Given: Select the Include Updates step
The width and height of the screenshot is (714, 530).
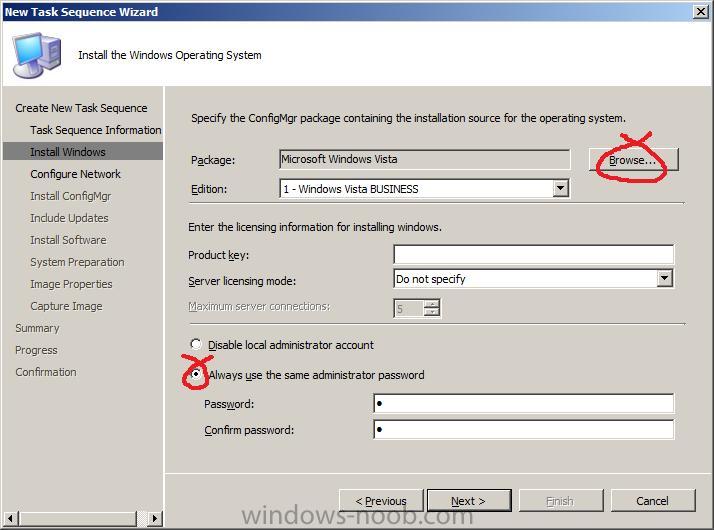Looking at the screenshot, I should [x=69, y=218].
